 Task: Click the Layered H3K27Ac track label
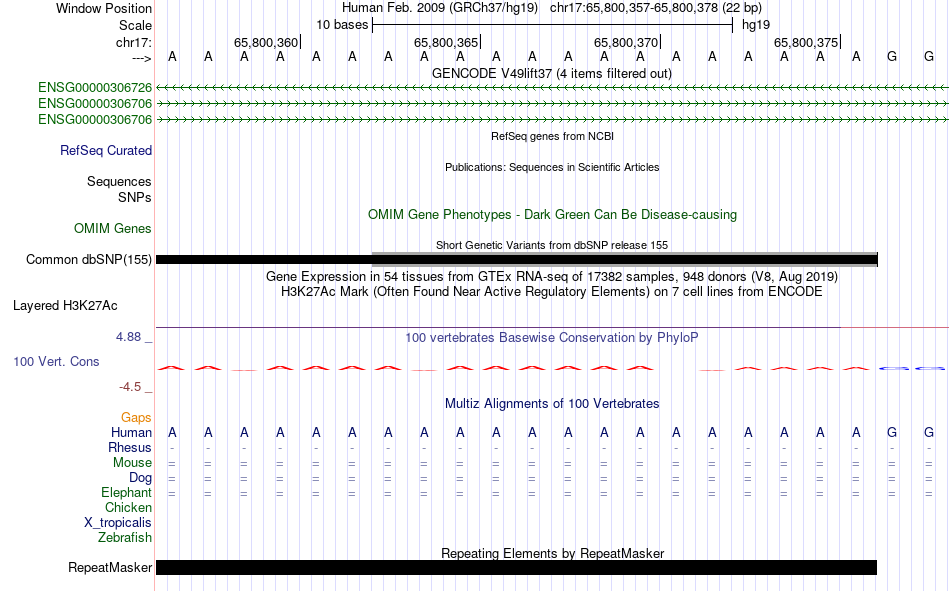pos(65,306)
